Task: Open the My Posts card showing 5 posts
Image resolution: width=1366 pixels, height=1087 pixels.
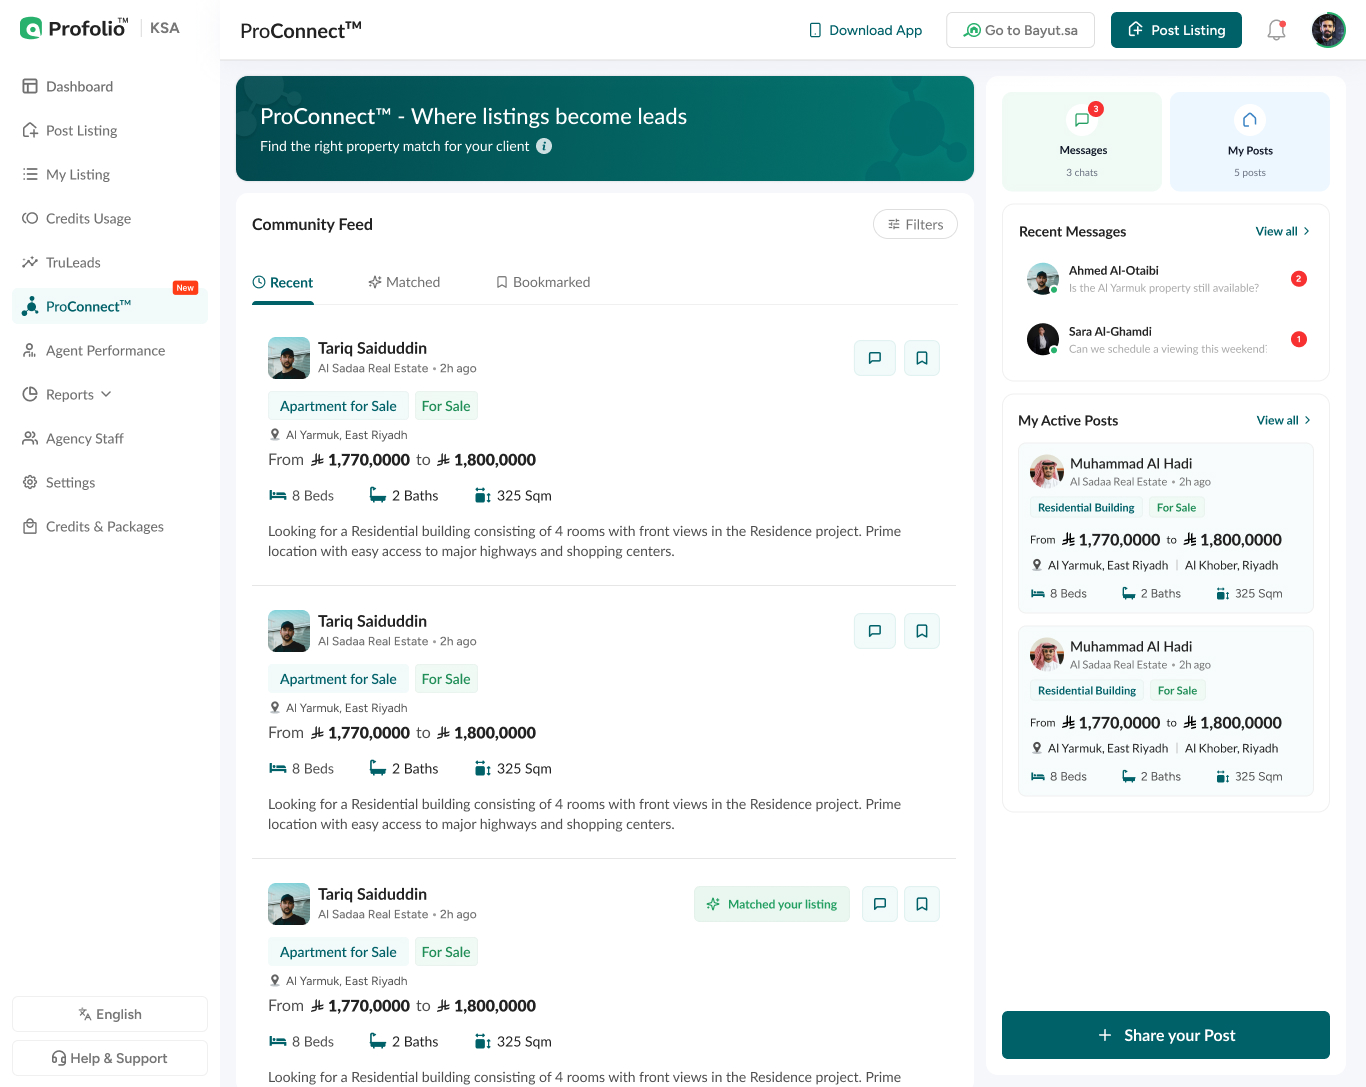Action: pos(1250,141)
